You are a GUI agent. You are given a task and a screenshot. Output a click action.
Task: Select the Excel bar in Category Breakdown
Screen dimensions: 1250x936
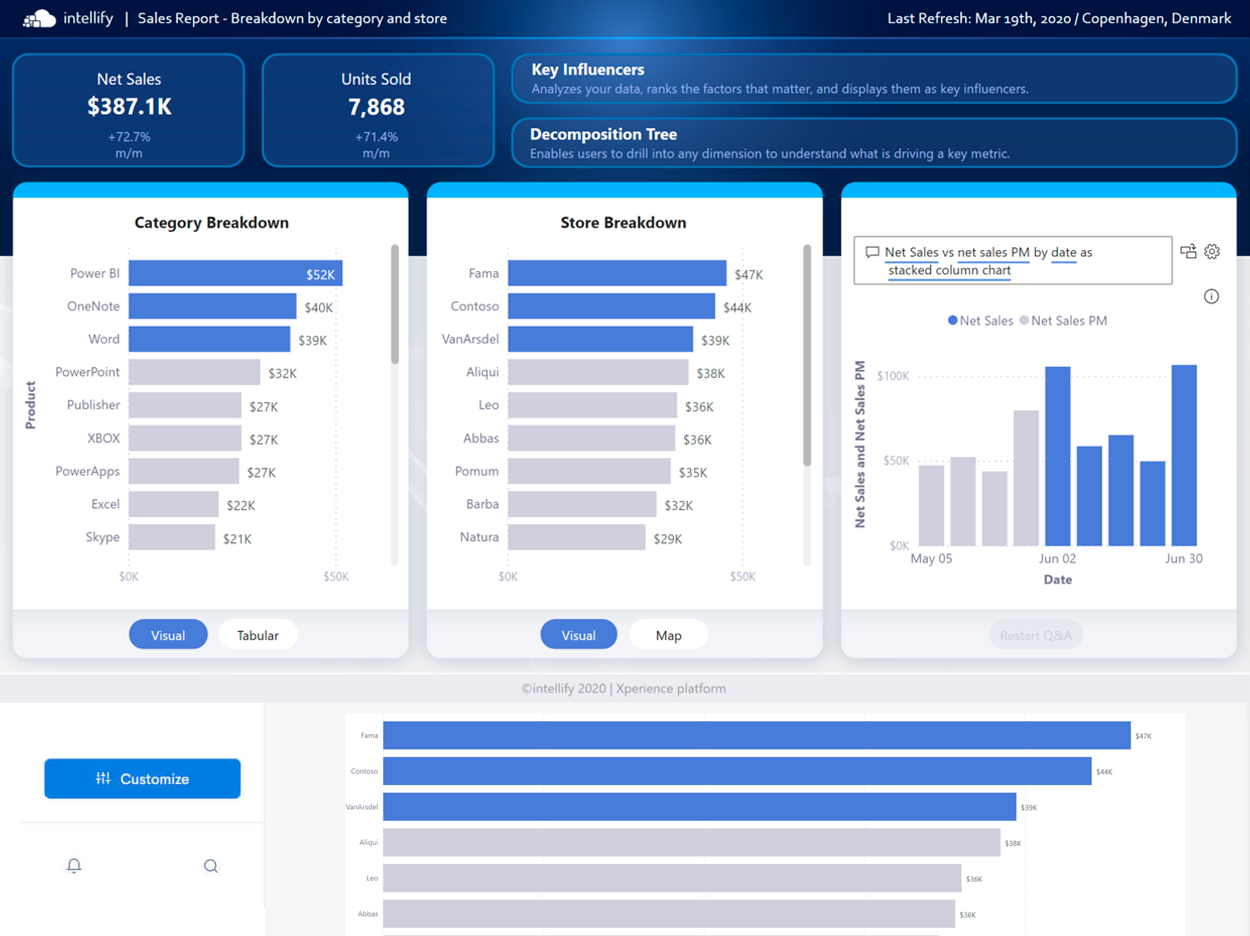tap(174, 504)
